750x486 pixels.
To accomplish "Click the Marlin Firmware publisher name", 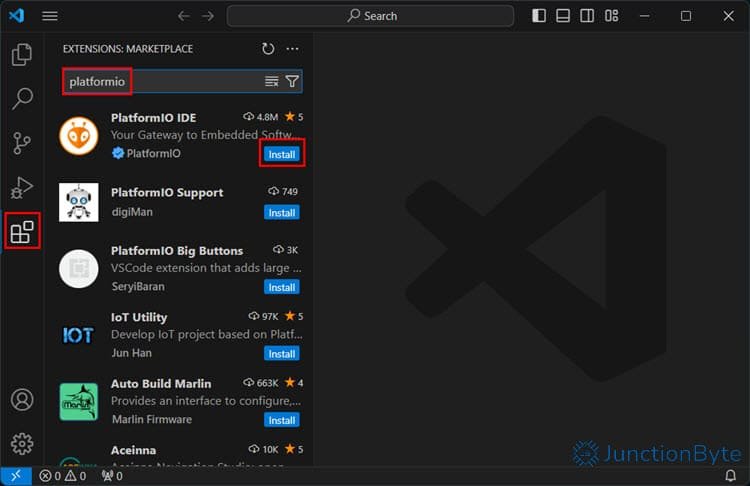I will point(152,419).
